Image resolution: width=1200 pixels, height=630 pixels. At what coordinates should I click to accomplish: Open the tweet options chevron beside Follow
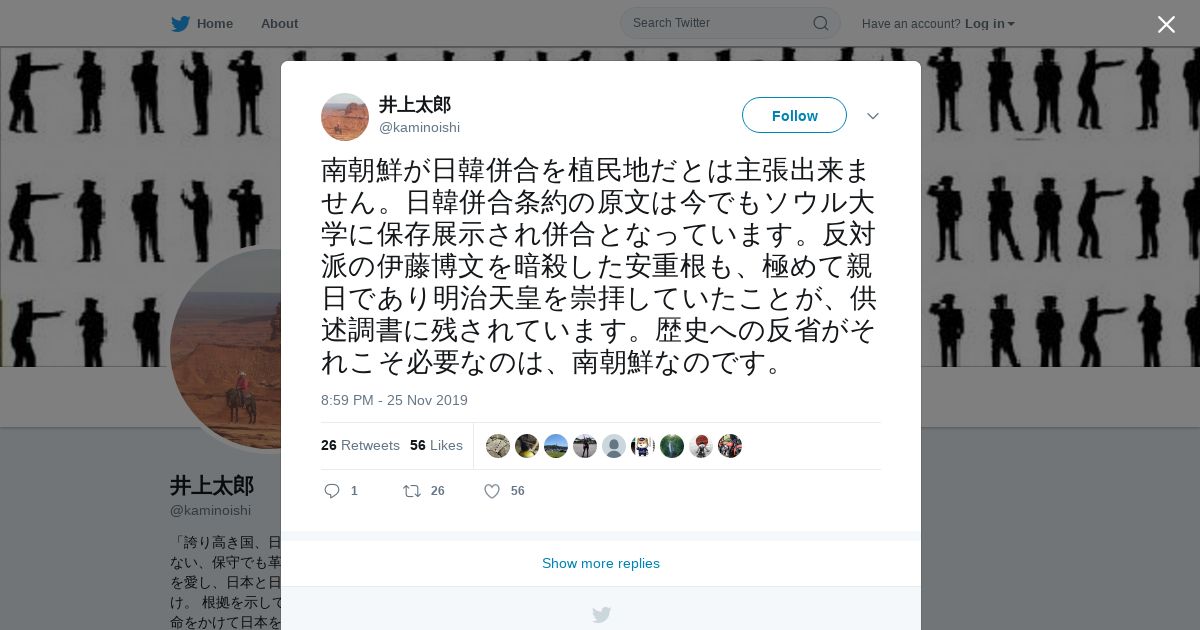click(873, 116)
